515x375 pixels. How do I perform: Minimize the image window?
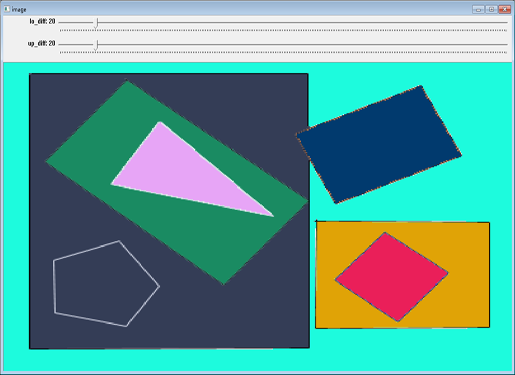tap(478, 9)
